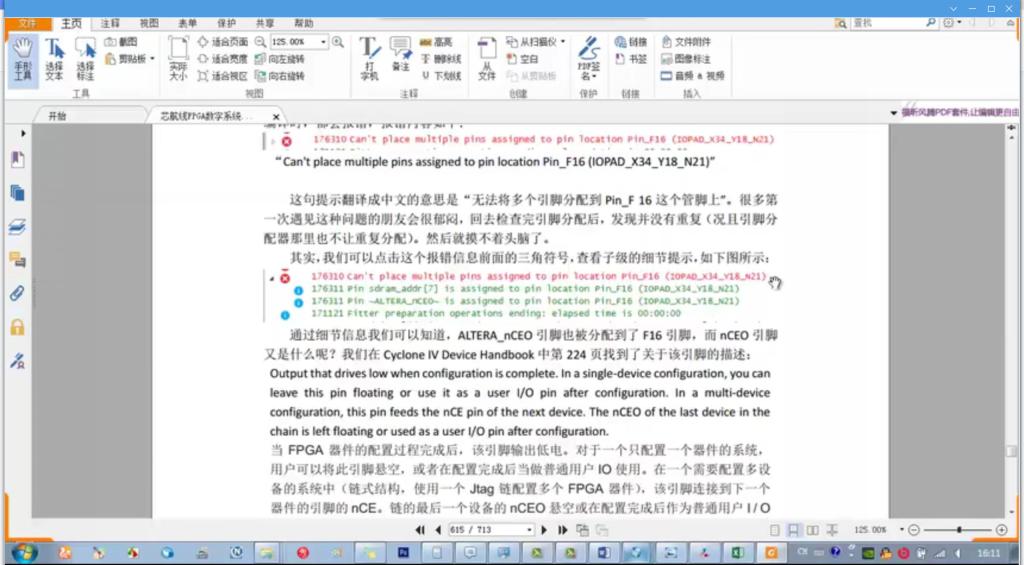Enable two-page facing view mode

pos(812,530)
